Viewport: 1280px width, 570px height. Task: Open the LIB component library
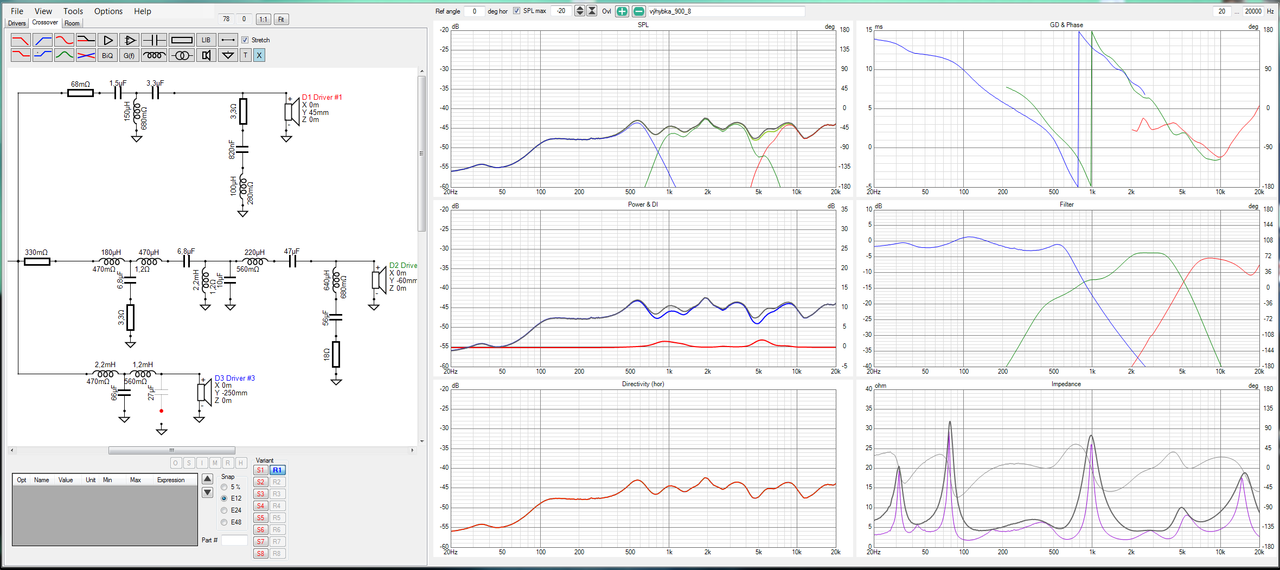click(206, 40)
